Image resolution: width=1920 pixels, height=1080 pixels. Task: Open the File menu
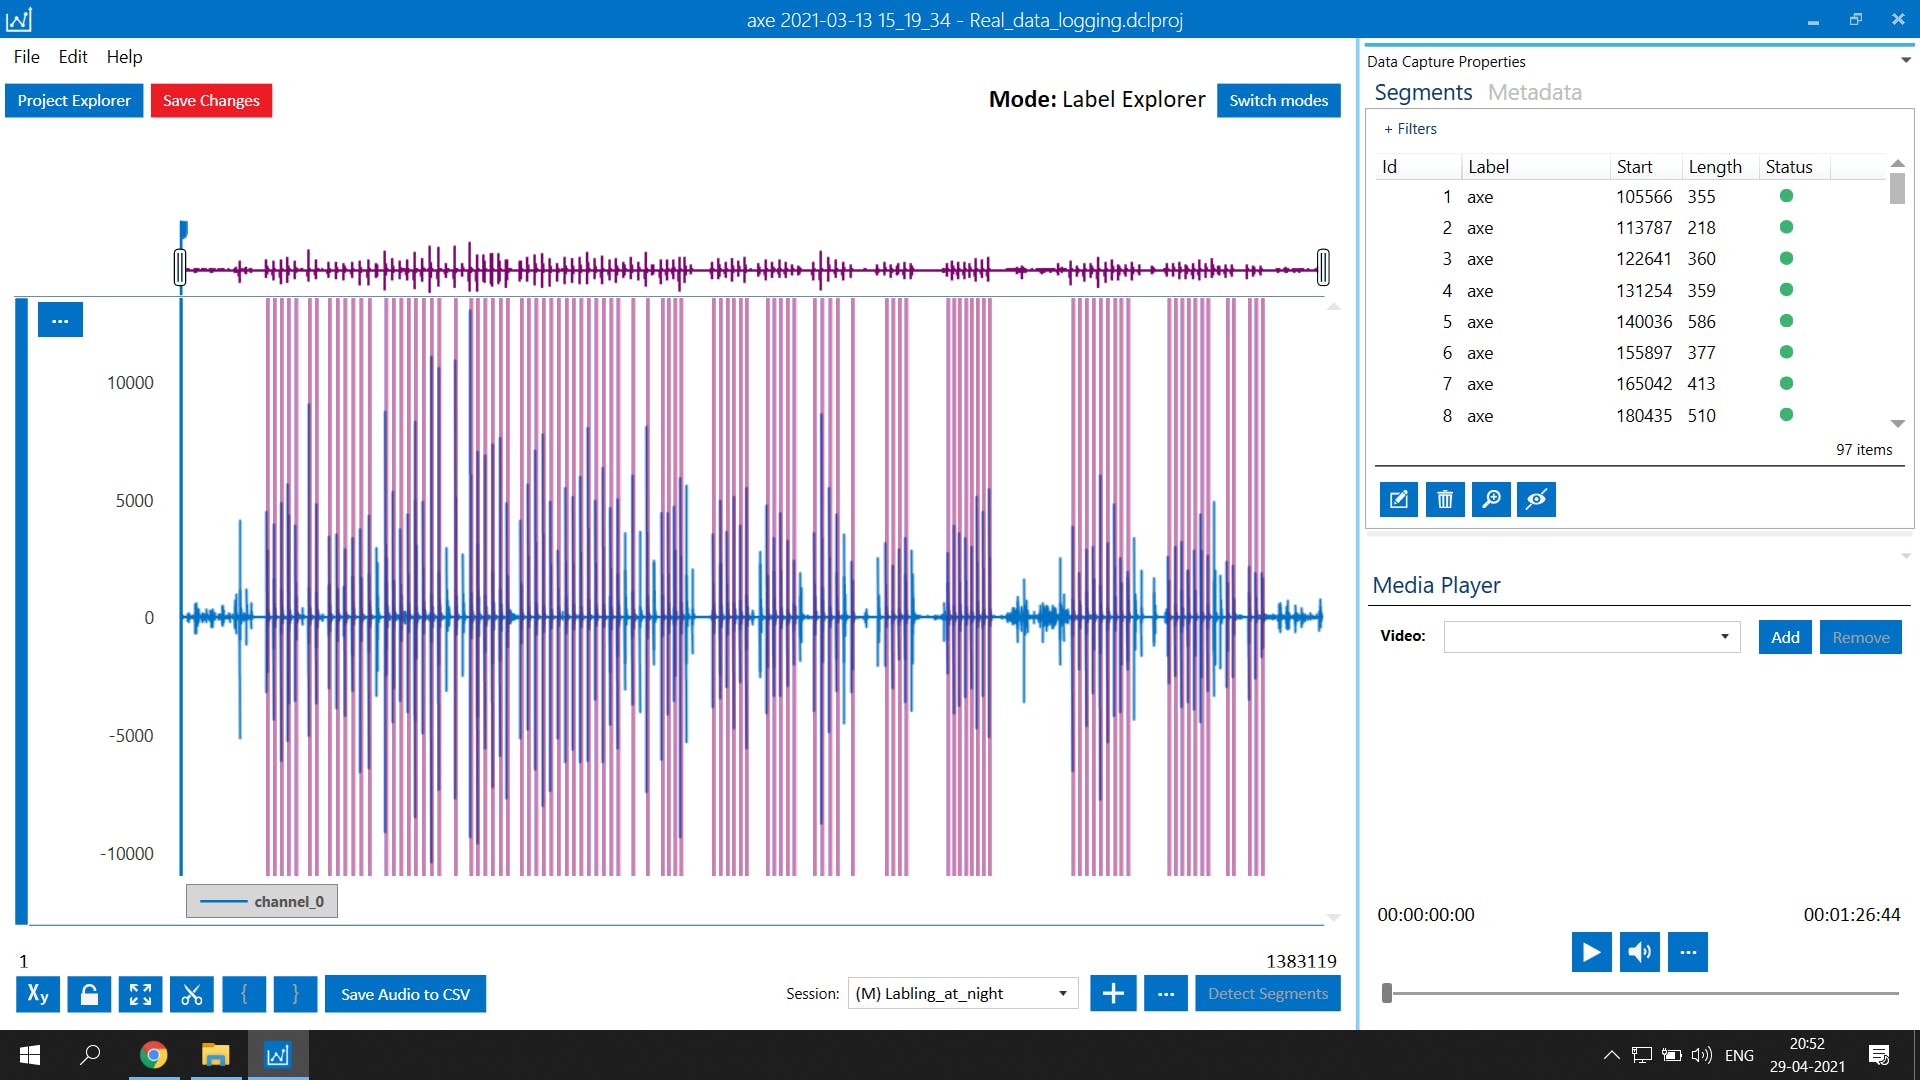(x=27, y=57)
